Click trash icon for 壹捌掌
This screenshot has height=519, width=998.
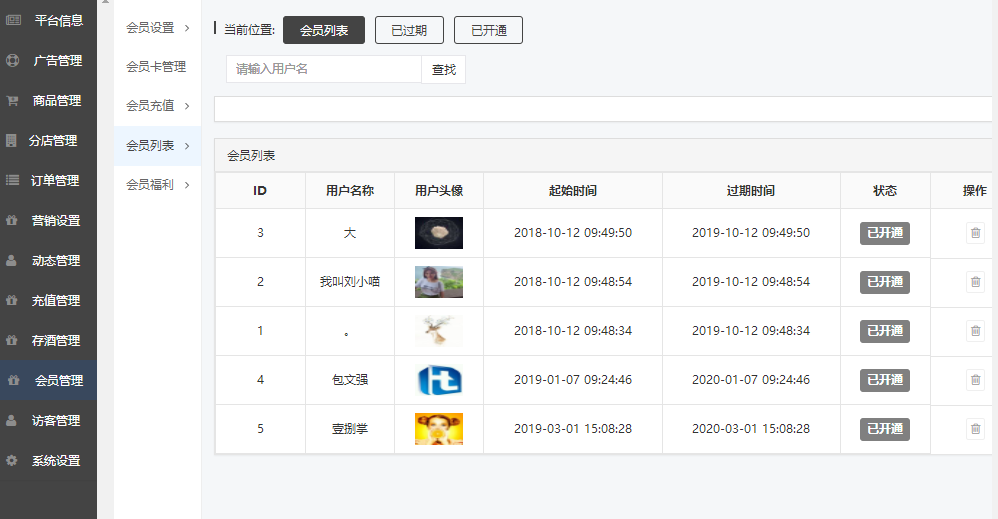click(975, 429)
